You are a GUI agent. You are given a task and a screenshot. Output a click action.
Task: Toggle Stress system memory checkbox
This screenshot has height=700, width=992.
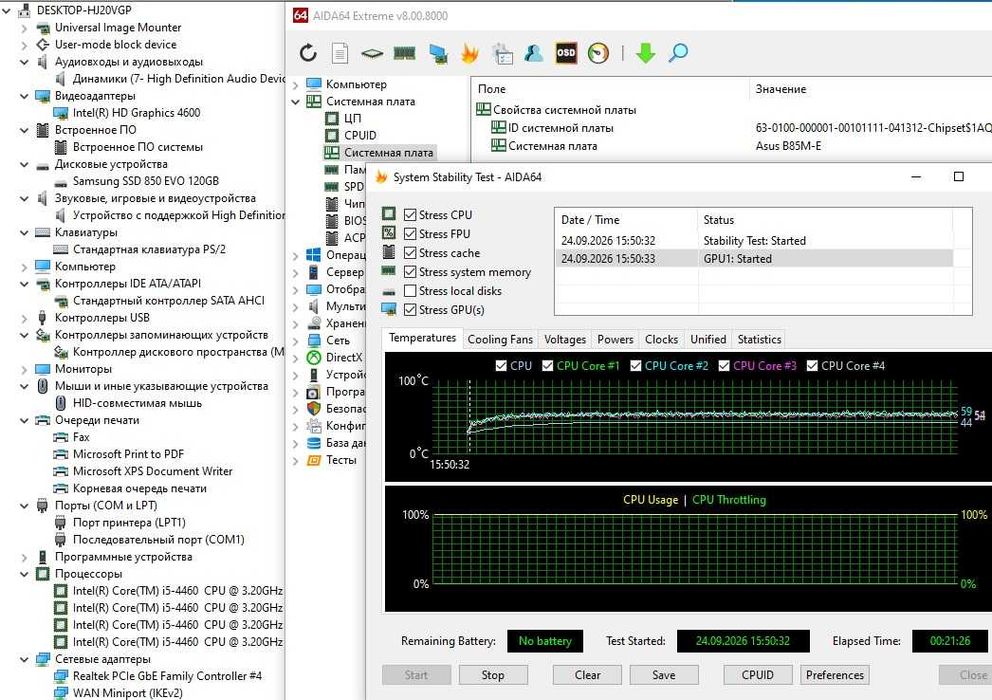click(x=410, y=272)
